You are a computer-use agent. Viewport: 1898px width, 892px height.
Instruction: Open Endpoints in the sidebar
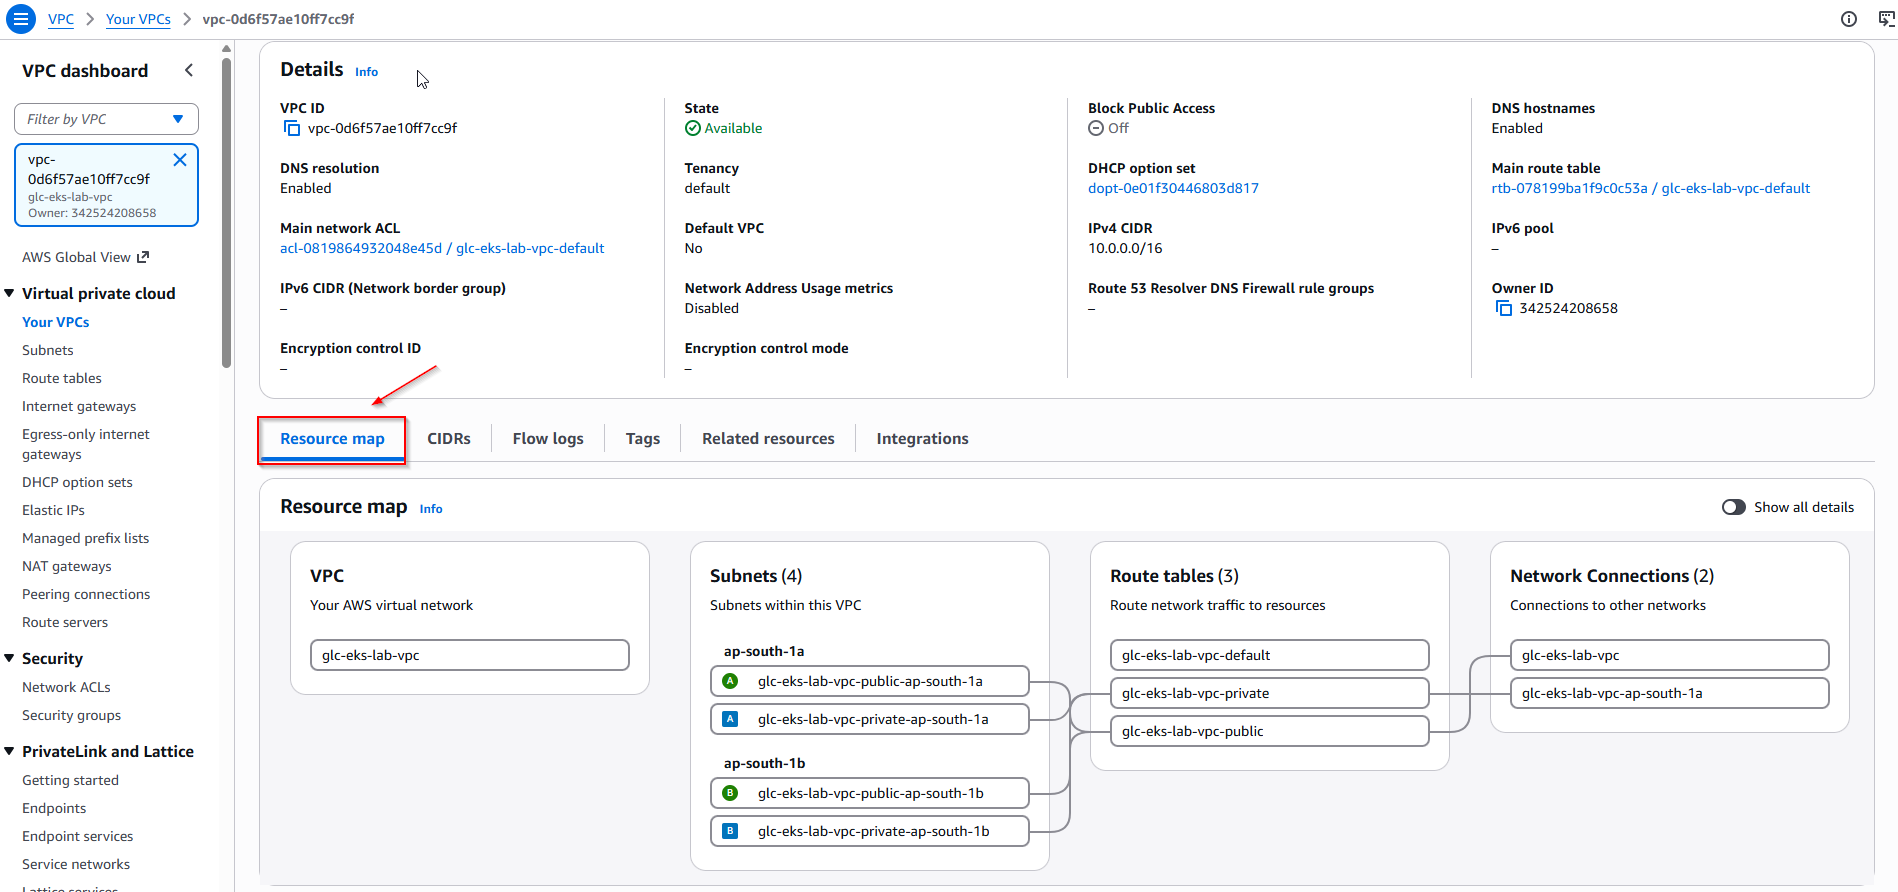pos(54,808)
